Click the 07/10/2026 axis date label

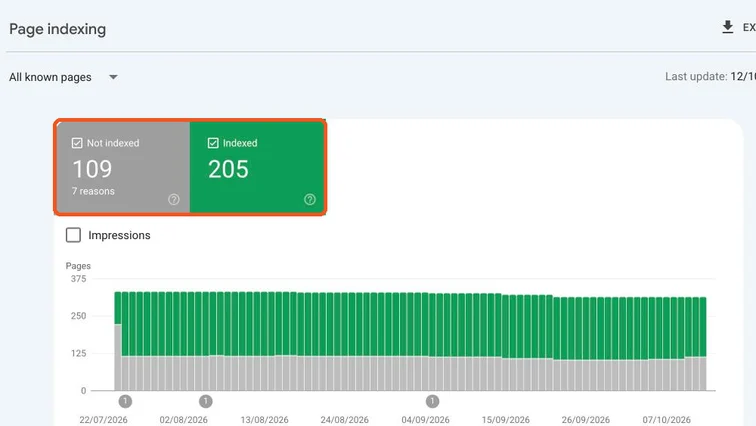(x=666, y=420)
